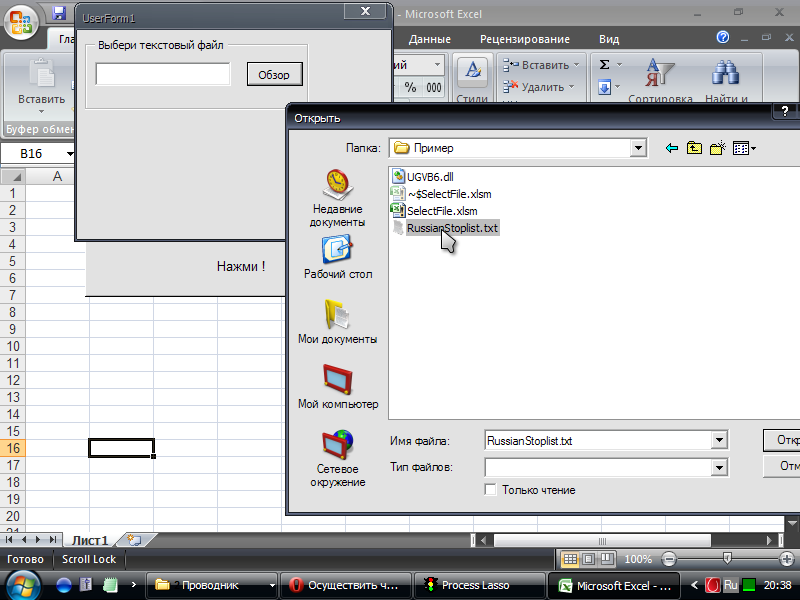Expand the Тип файлов dropdown arrow

click(719, 467)
